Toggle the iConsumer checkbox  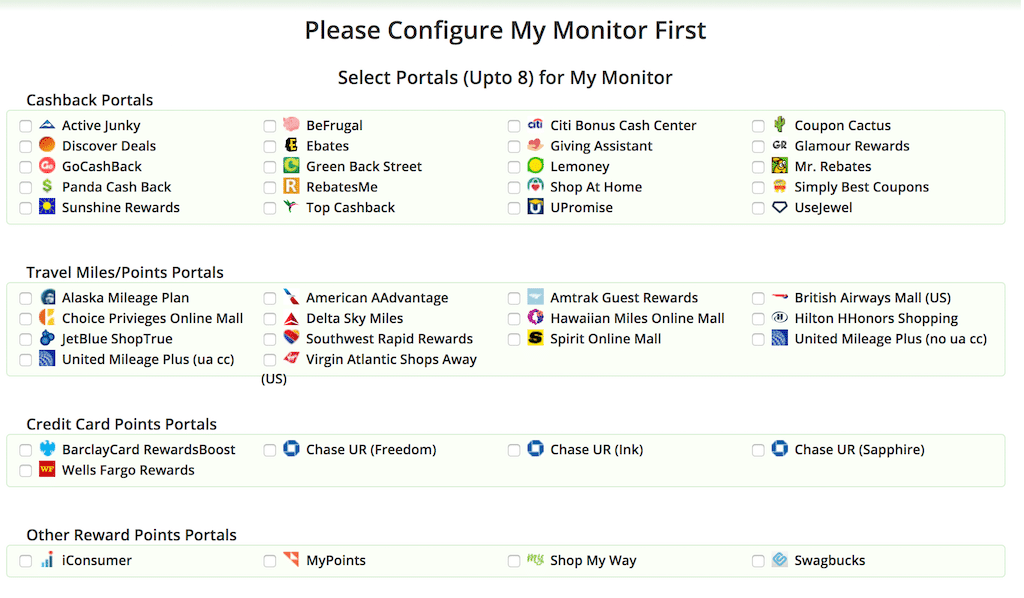tap(26, 561)
